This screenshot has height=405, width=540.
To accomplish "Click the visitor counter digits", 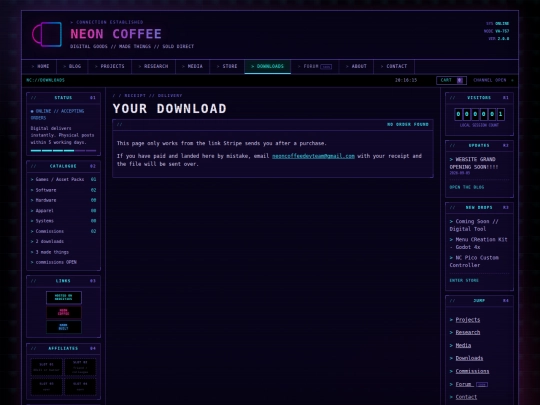I will (479, 114).
